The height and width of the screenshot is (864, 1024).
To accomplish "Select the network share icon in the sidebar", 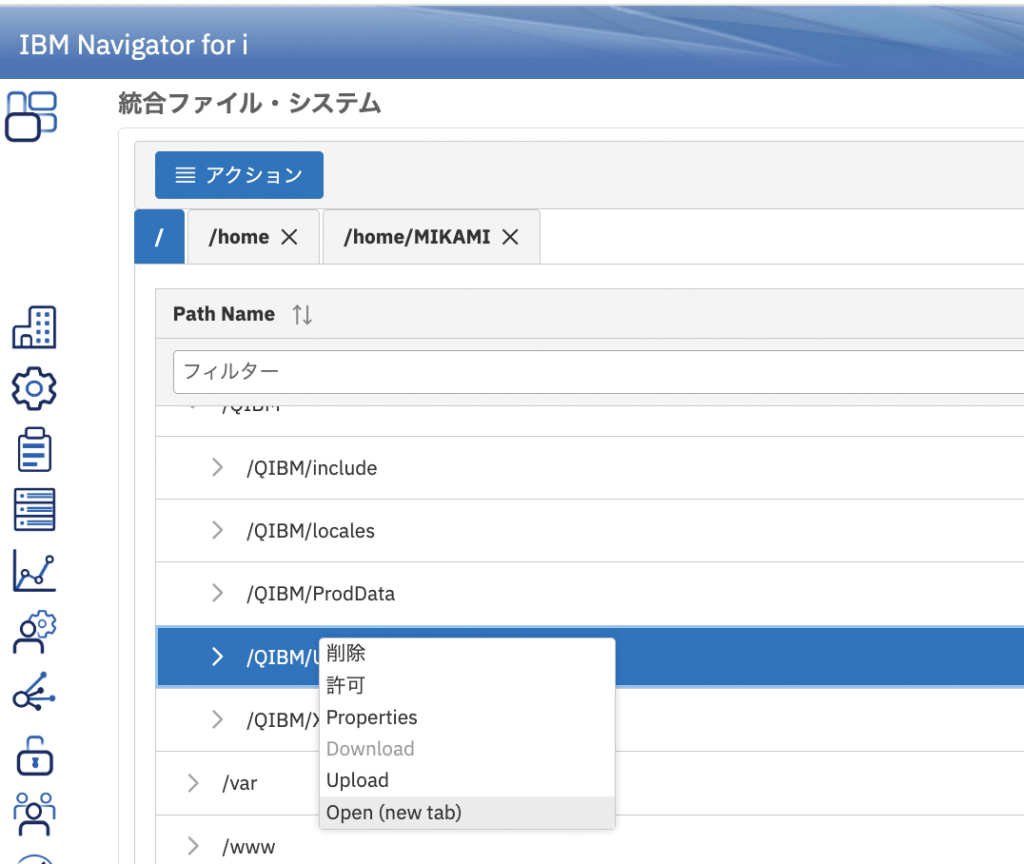I will pyautogui.click(x=33, y=693).
